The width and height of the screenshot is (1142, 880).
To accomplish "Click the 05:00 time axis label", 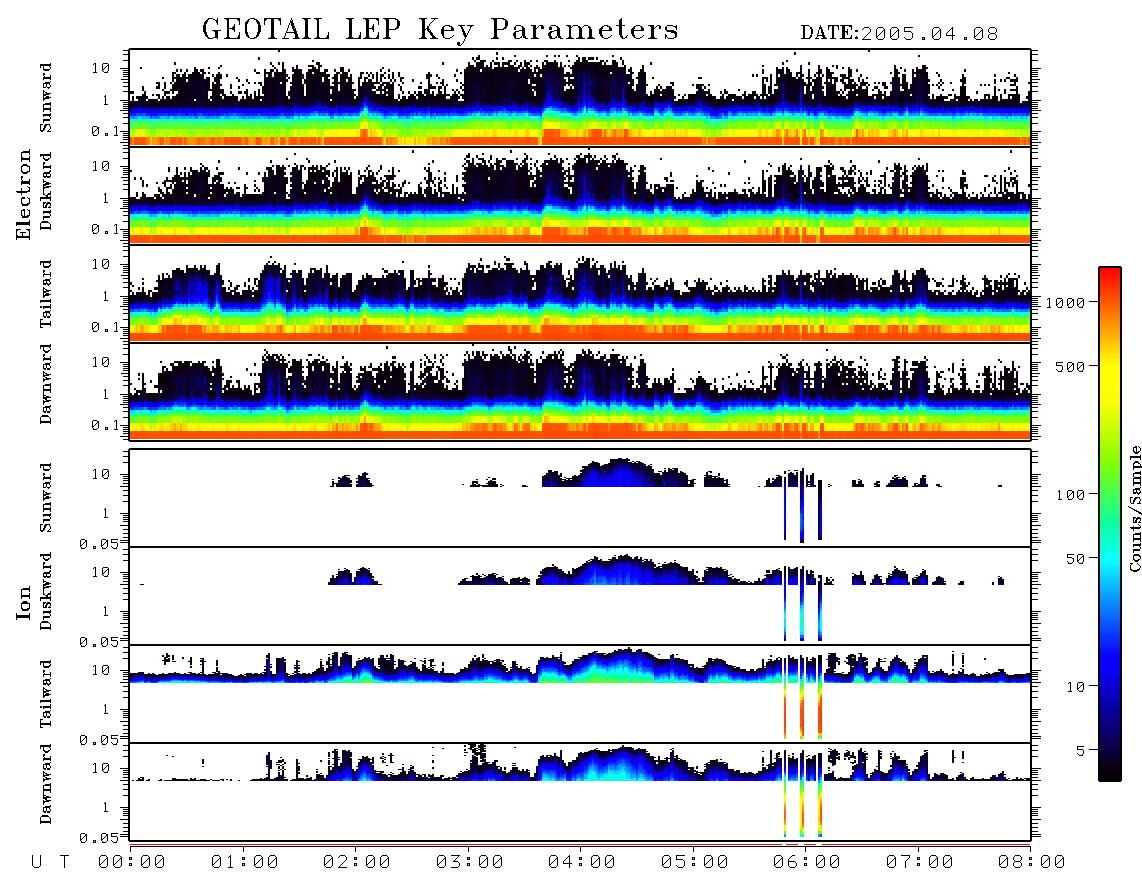I will point(695,862).
